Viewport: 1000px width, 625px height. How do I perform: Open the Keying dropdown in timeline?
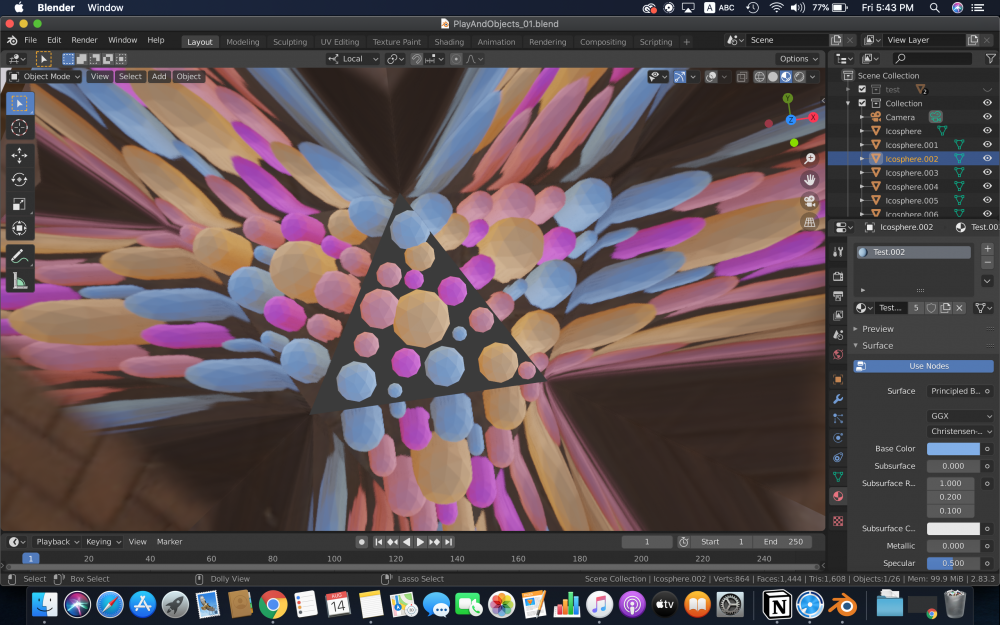[103, 541]
